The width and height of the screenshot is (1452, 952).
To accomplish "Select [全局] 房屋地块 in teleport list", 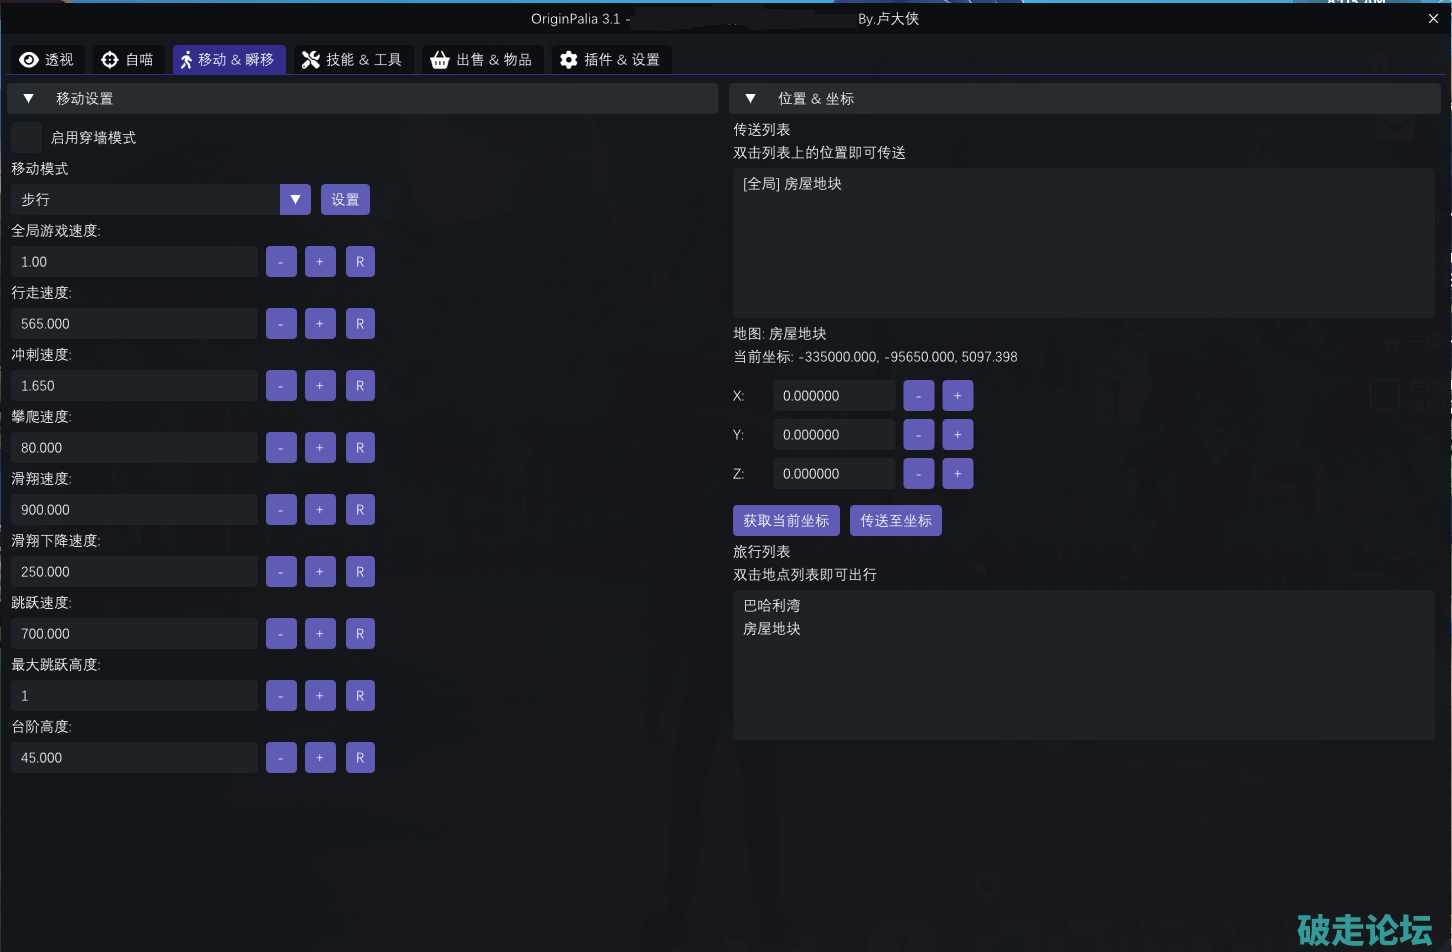I will click(792, 184).
